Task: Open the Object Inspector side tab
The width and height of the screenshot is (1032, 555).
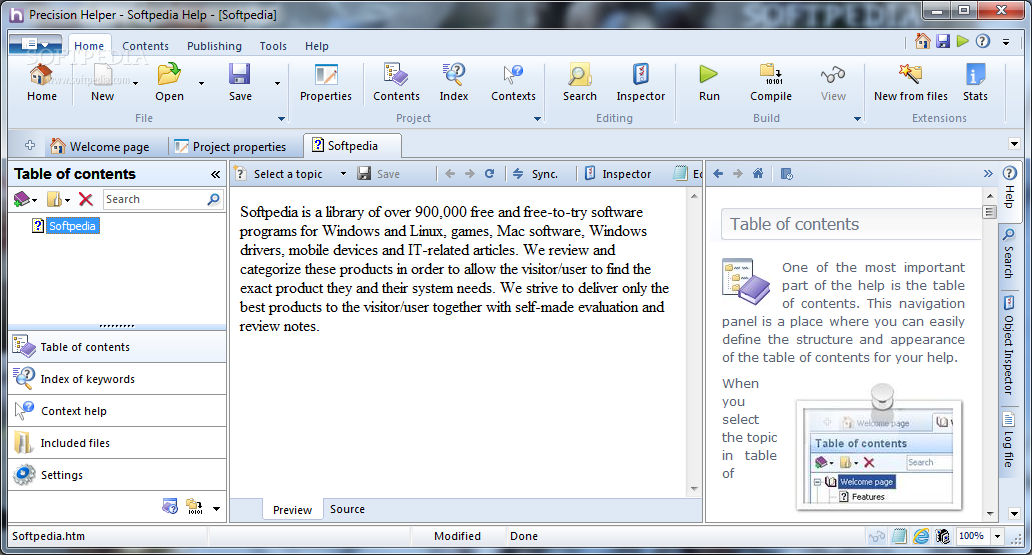Action: 1008,346
